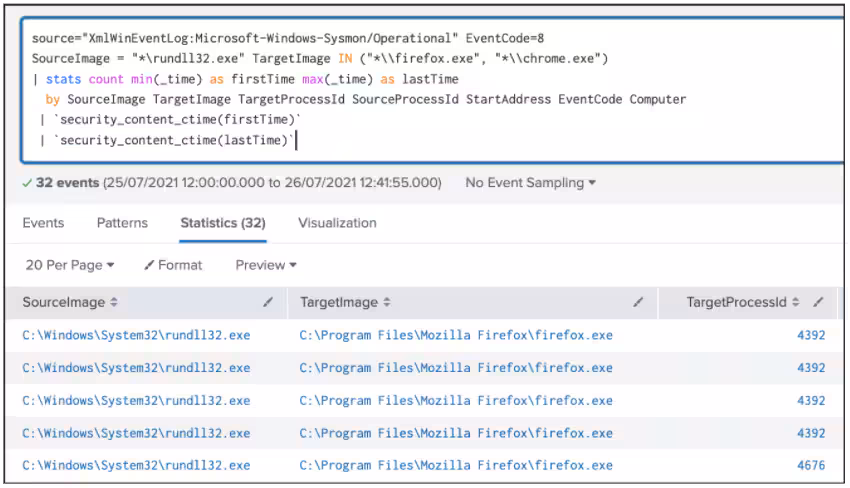Open the 20 Per Page dropdown

68,265
